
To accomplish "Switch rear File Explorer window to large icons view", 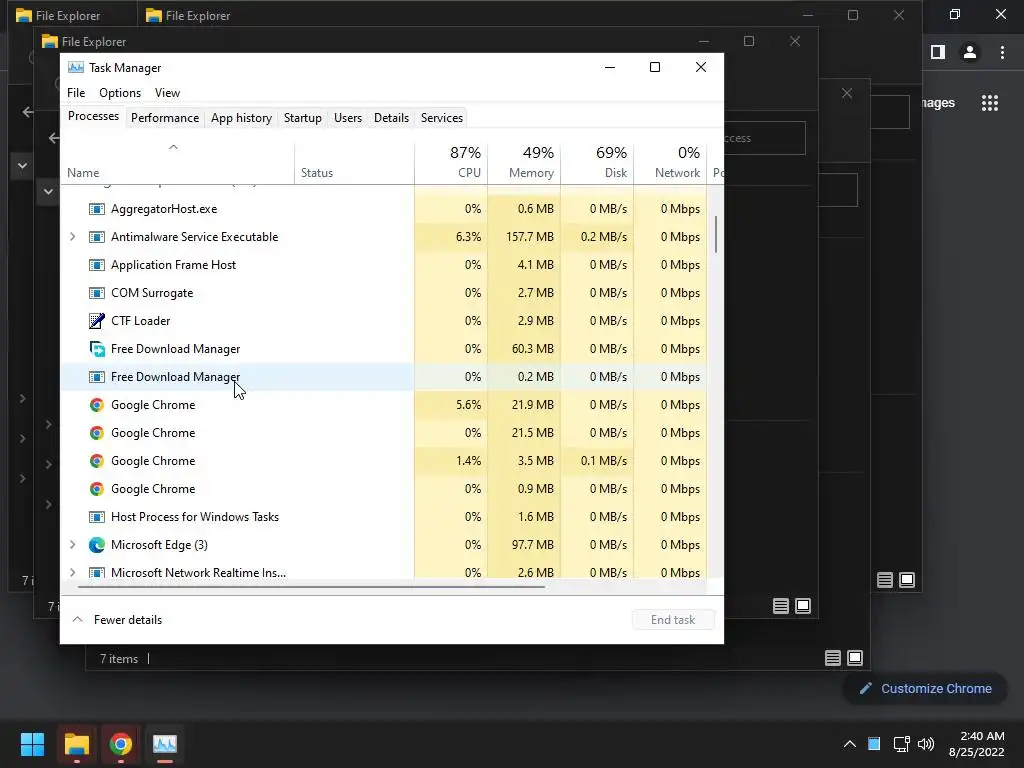I will coord(907,580).
